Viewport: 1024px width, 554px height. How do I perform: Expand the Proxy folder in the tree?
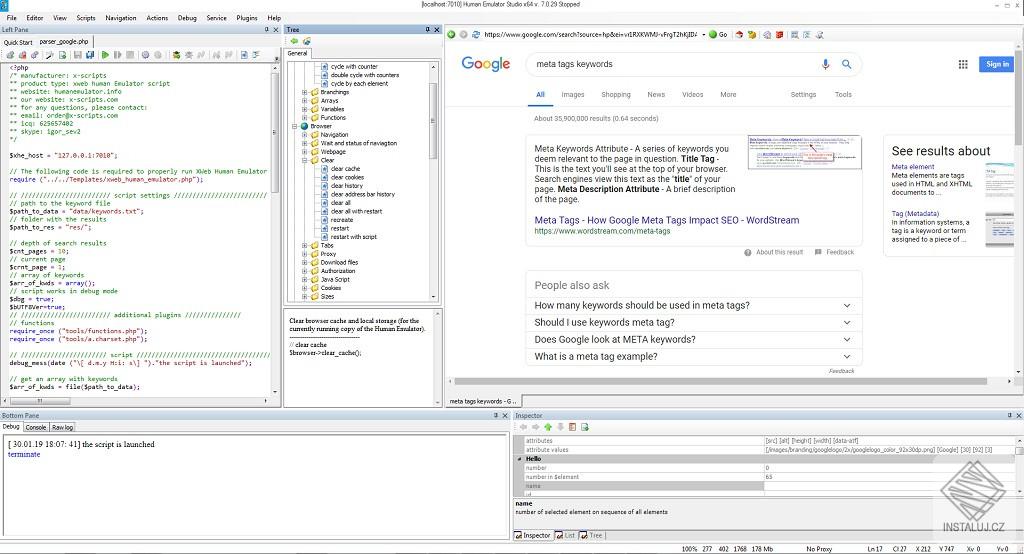[304, 253]
